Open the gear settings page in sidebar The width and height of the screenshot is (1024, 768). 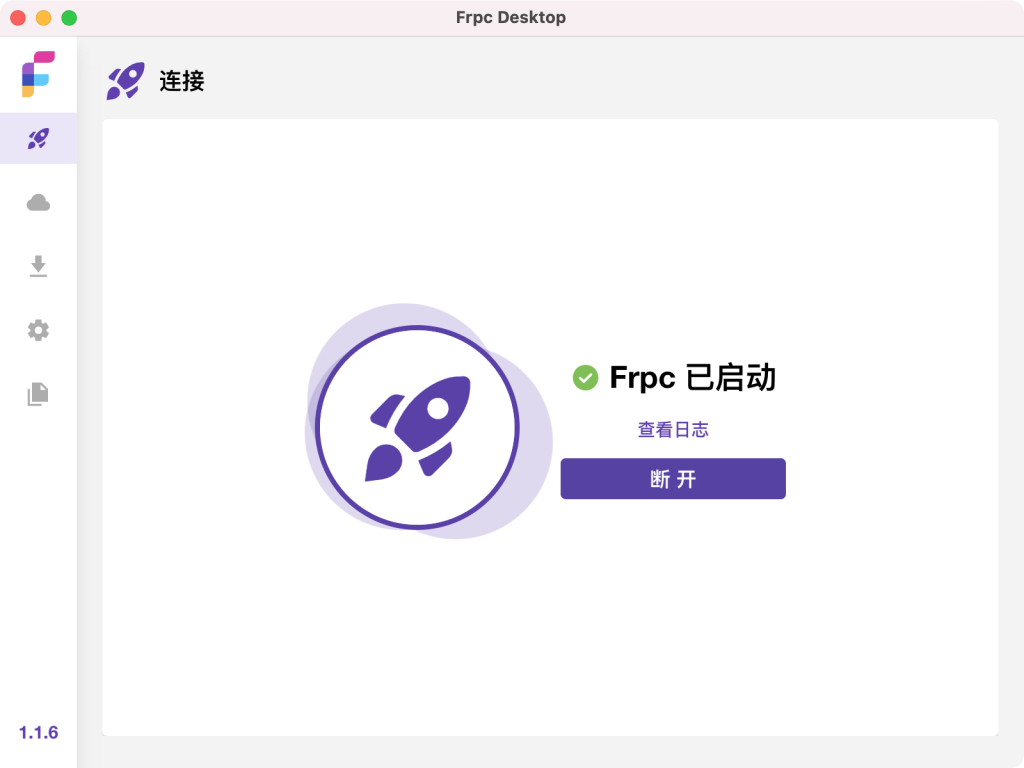(38, 330)
